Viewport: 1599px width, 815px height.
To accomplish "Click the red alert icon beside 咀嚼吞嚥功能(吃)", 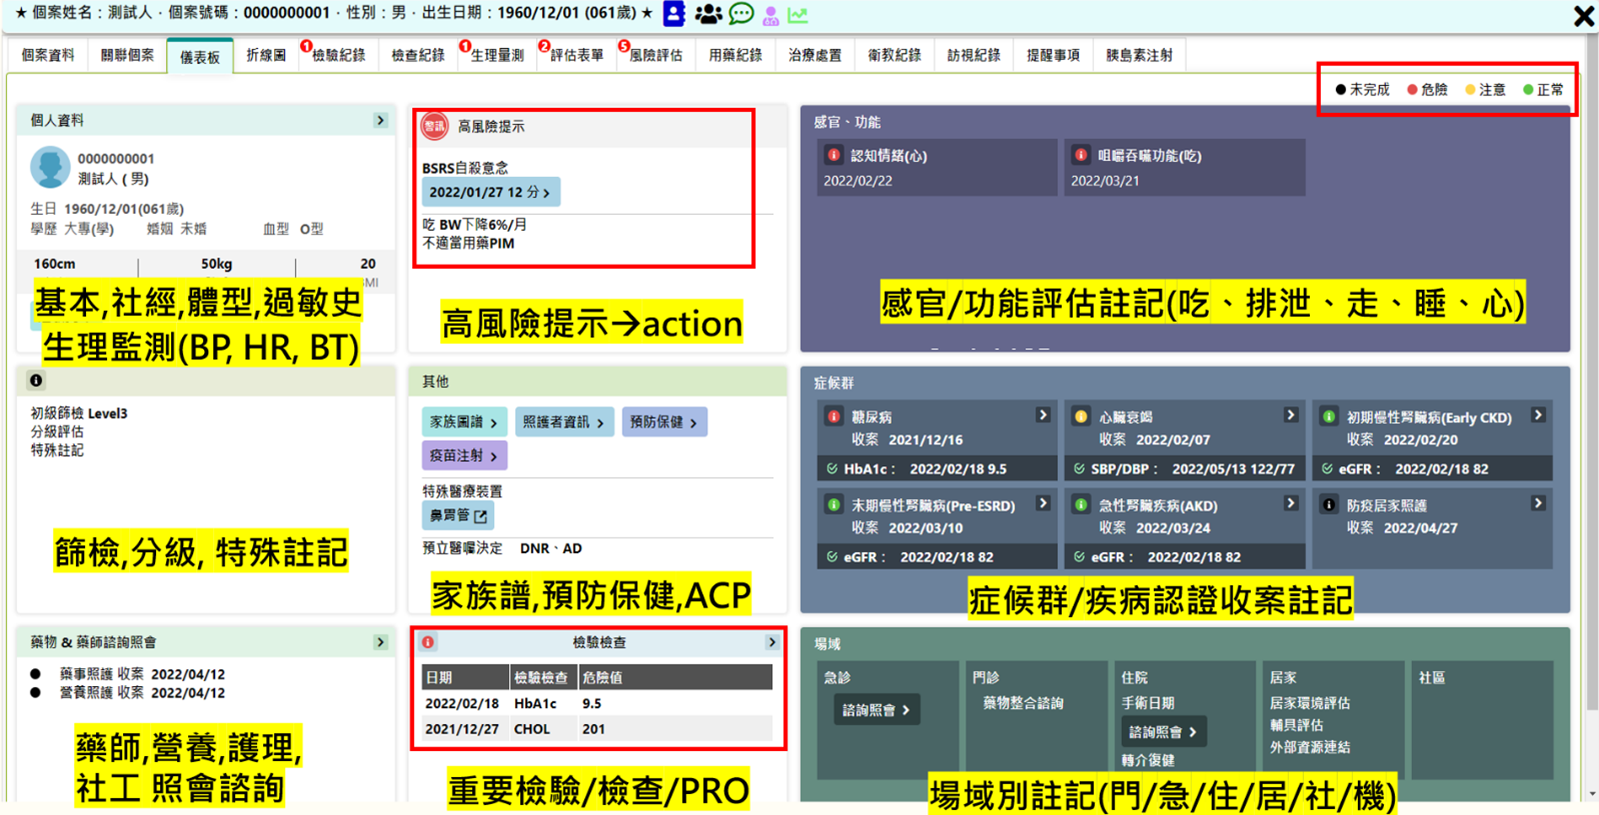I will tap(1080, 155).
